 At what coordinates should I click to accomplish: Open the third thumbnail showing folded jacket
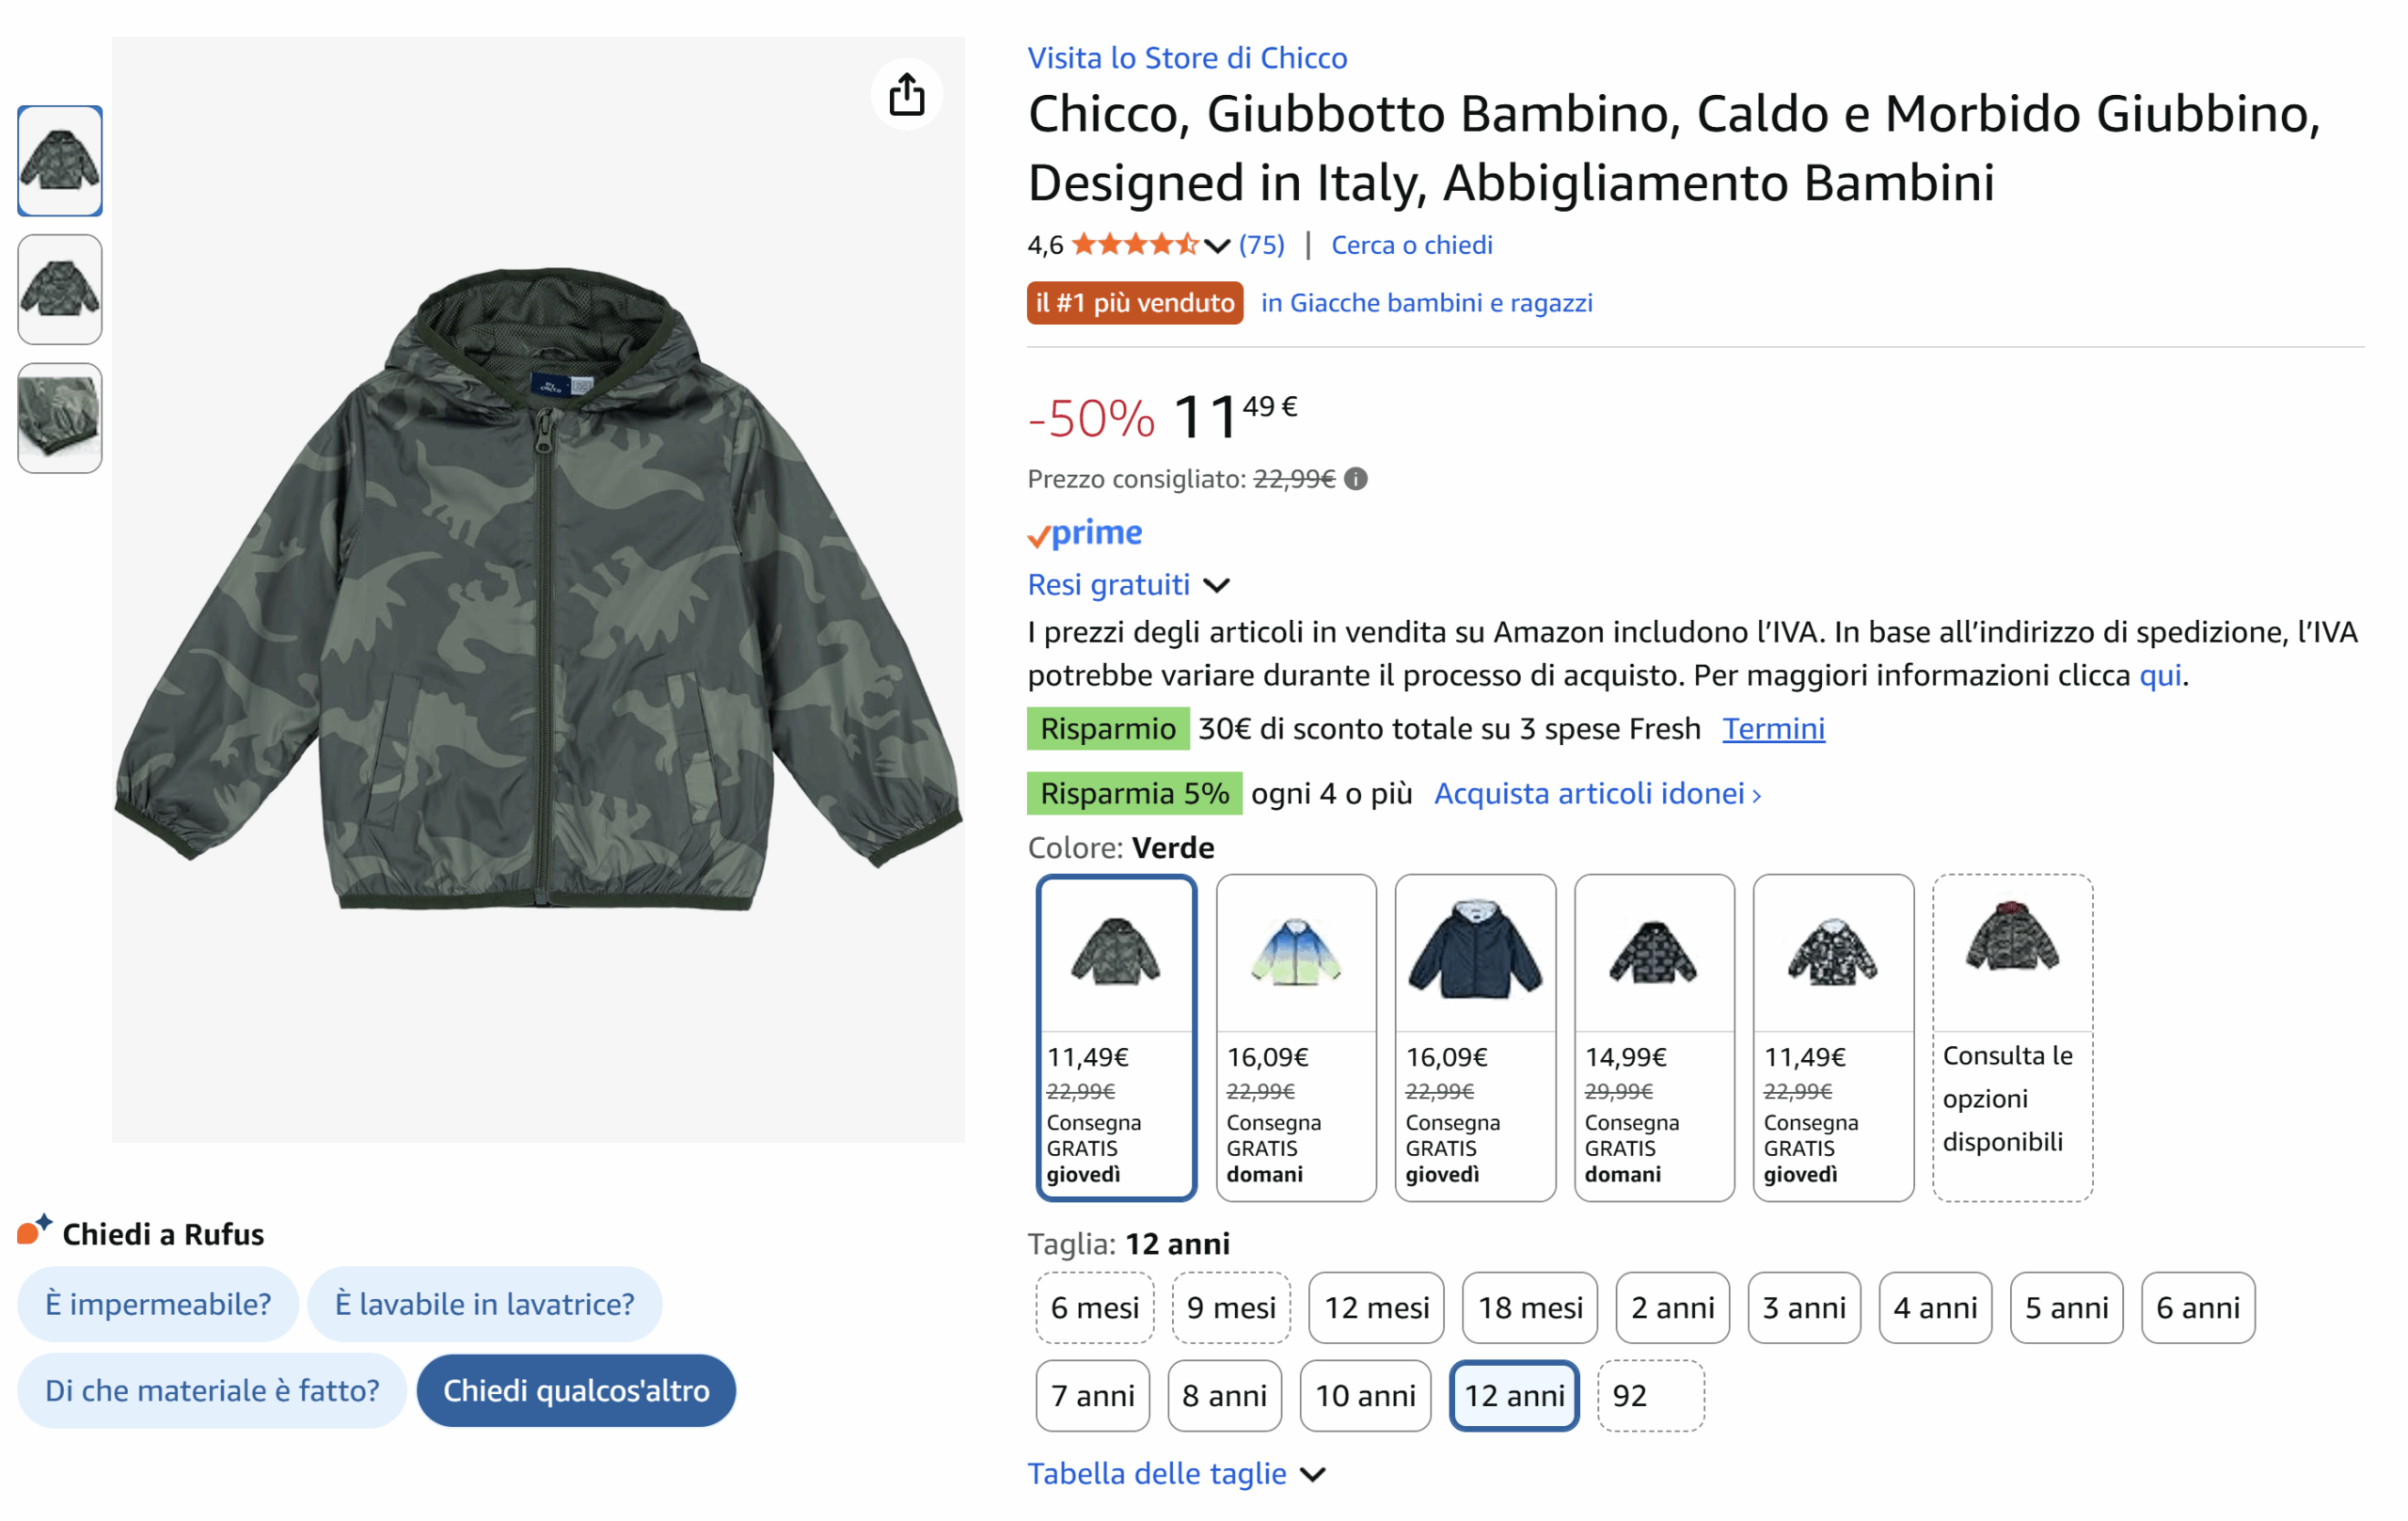tap(60, 418)
